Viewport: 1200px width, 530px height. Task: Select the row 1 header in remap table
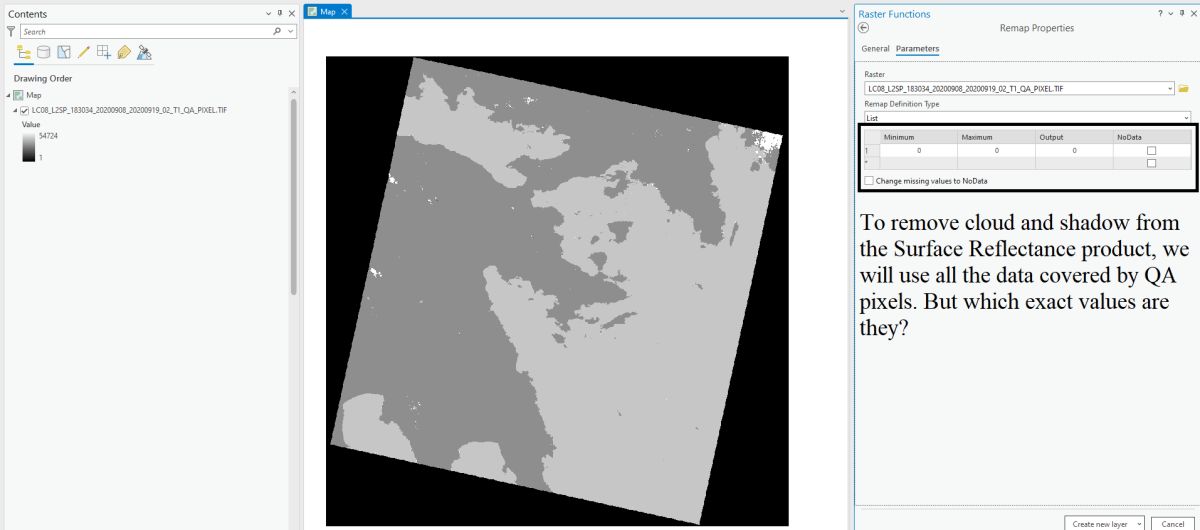[870, 150]
